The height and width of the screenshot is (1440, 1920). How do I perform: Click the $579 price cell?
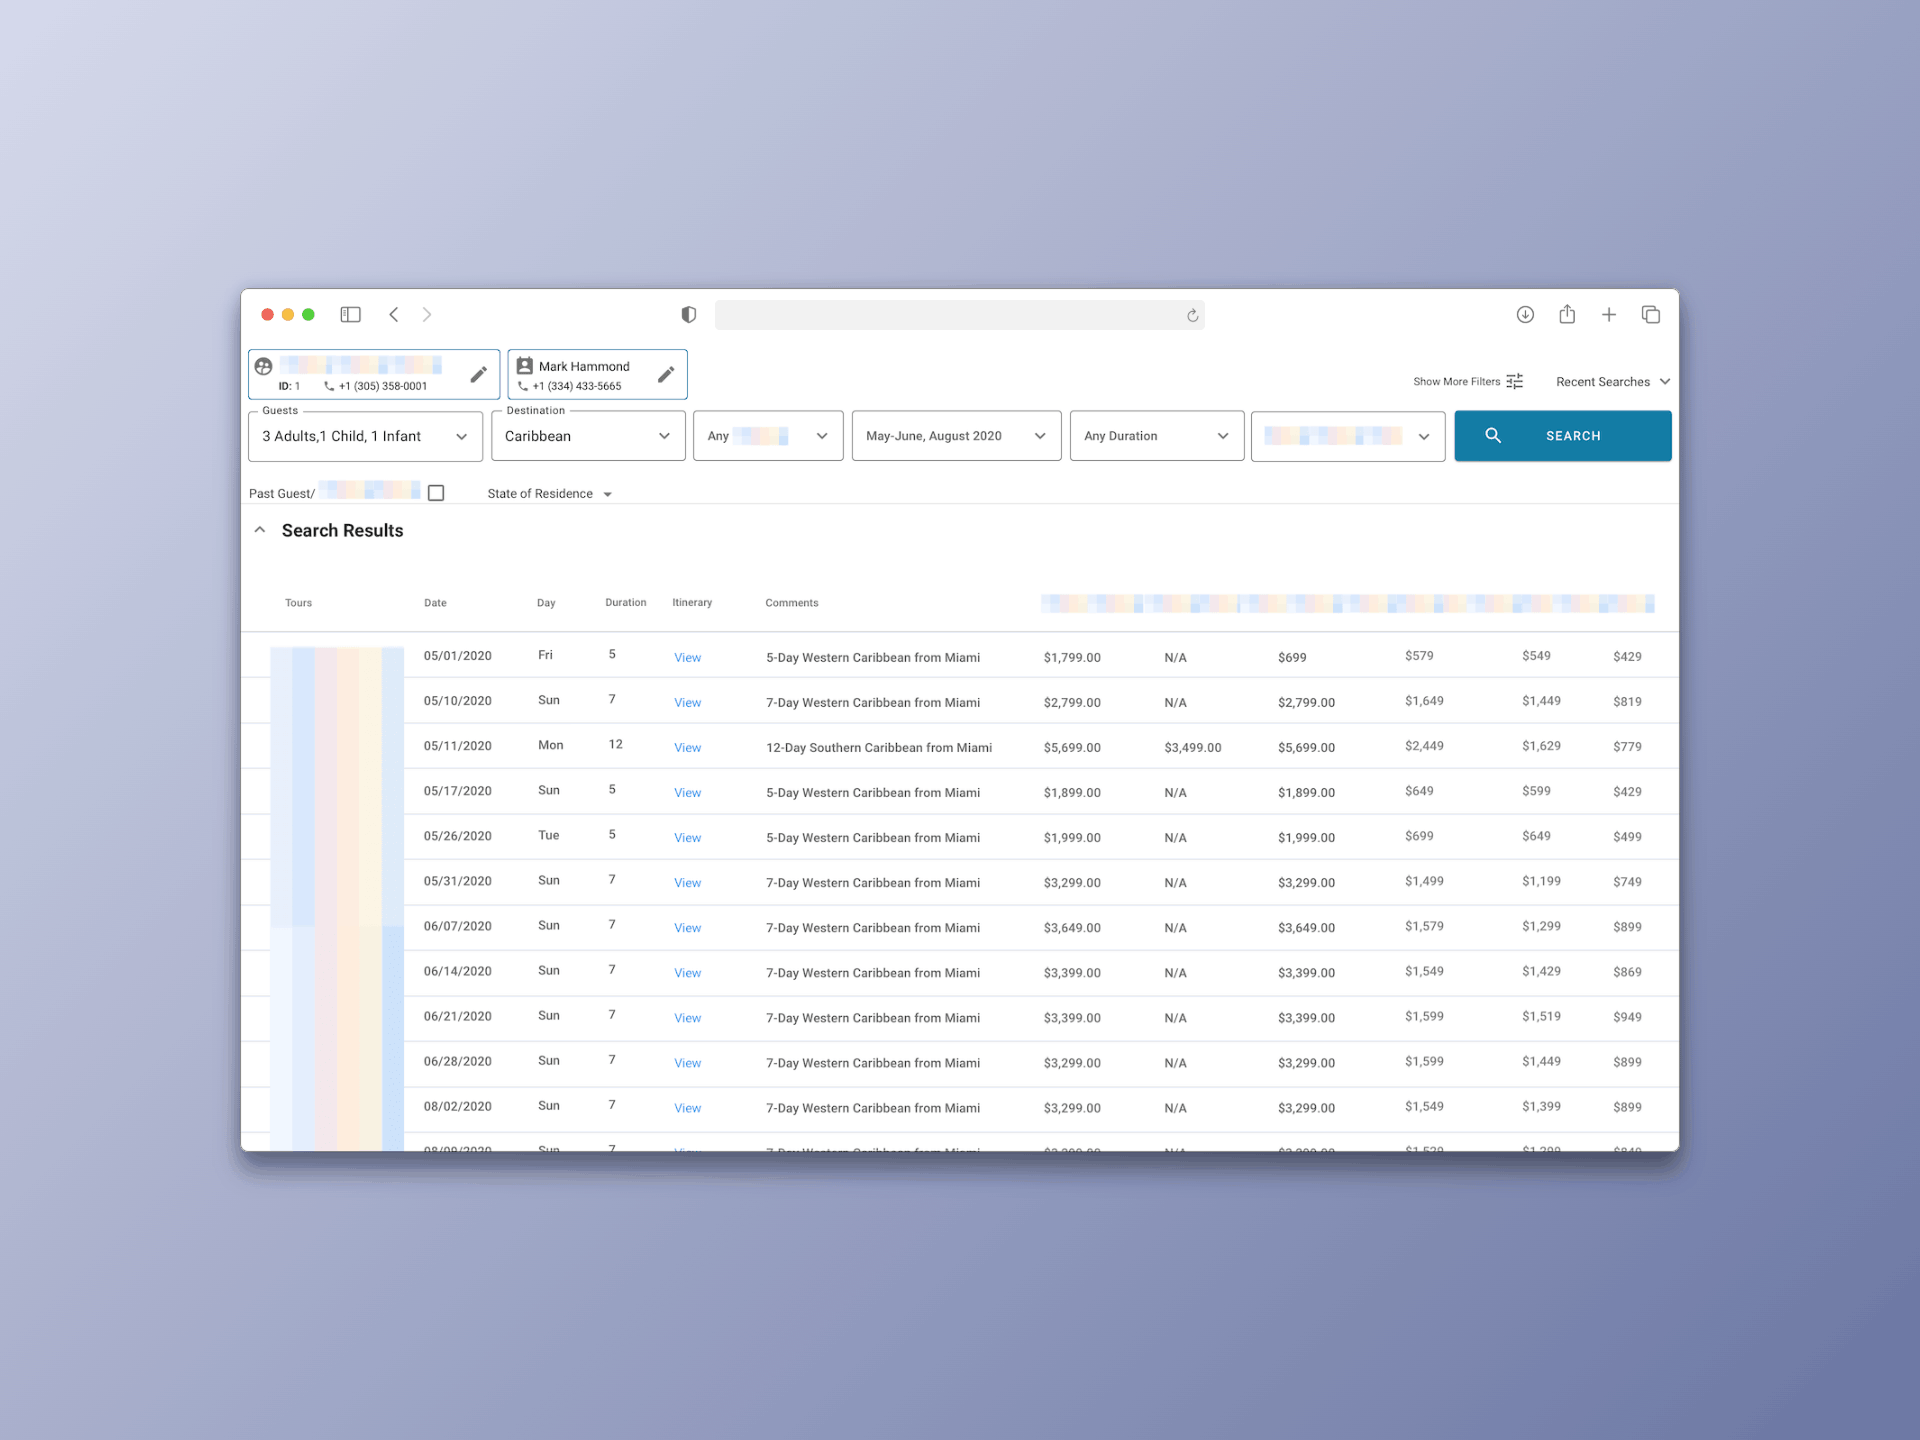click(1419, 656)
